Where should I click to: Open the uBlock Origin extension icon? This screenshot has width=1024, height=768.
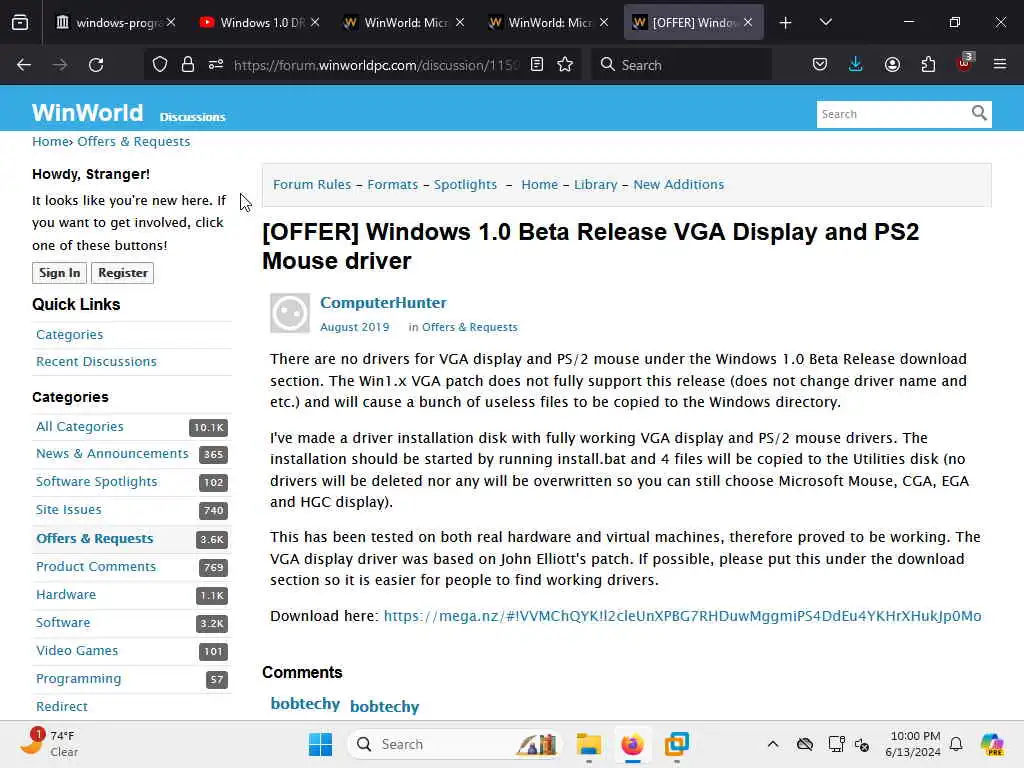(x=965, y=63)
